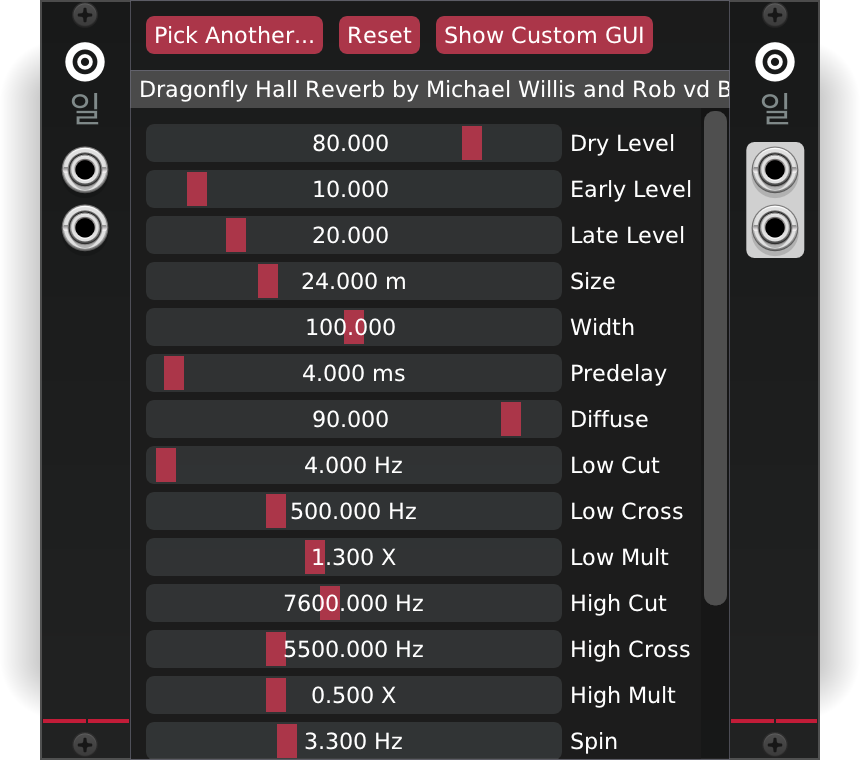The image size is (860, 760).
Task: Click the top-left mounting screw
Action: [85, 15]
